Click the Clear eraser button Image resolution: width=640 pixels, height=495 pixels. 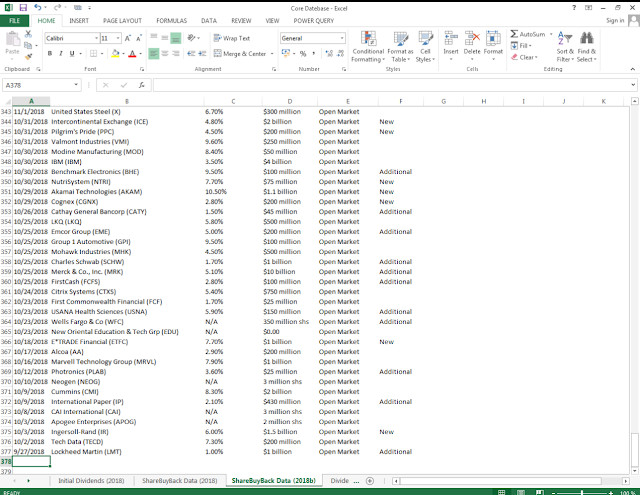pos(524,57)
